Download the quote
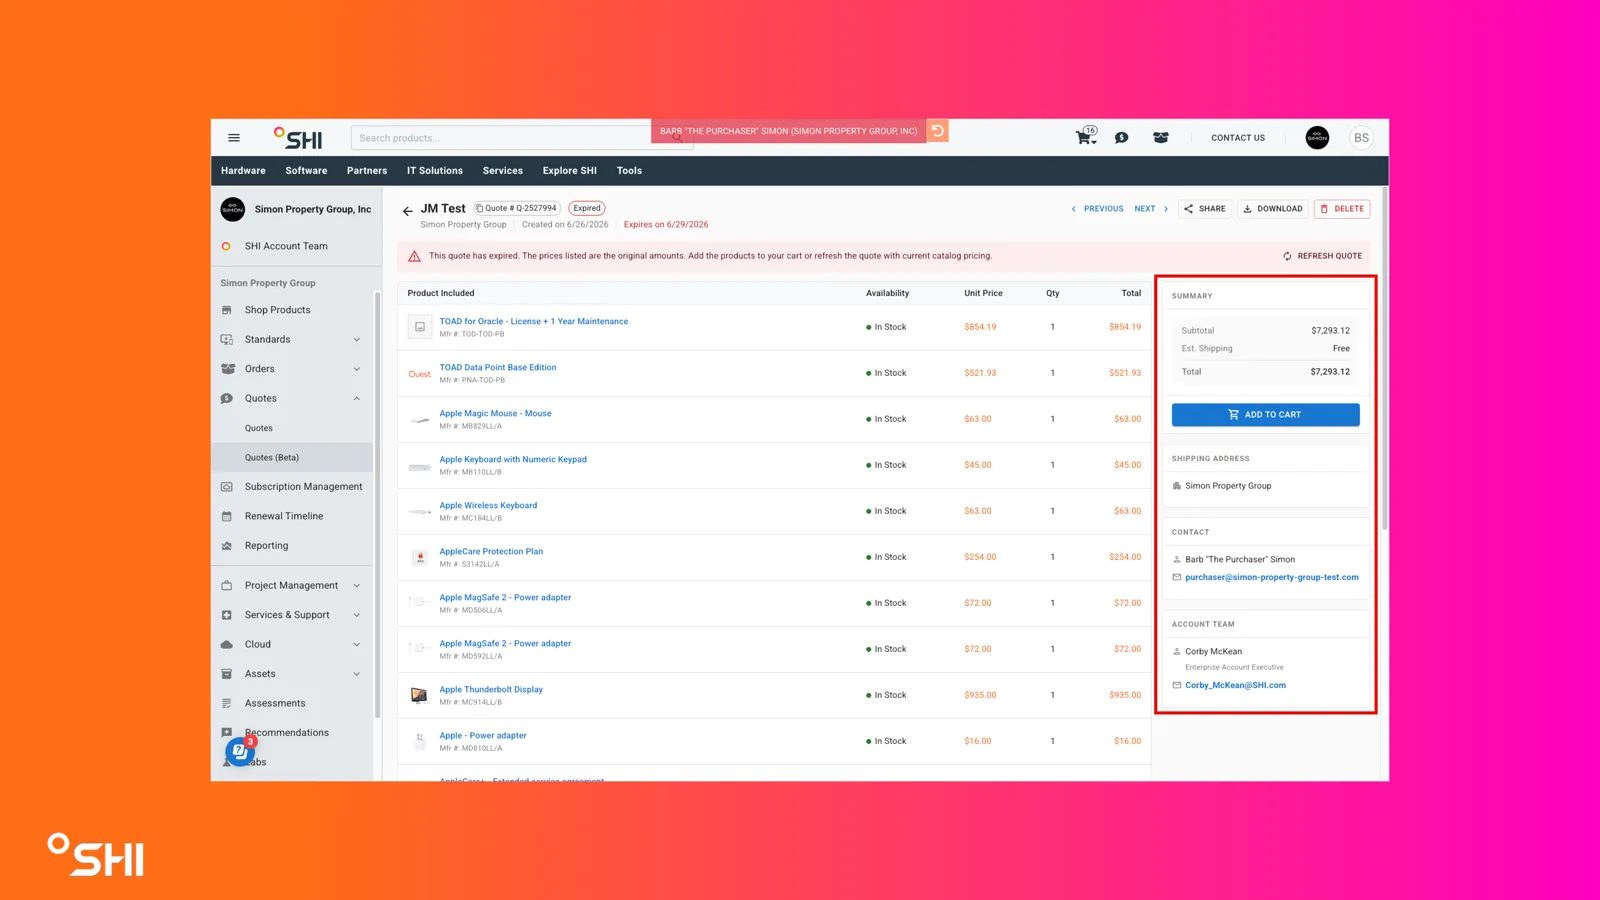 pyautogui.click(x=1273, y=209)
